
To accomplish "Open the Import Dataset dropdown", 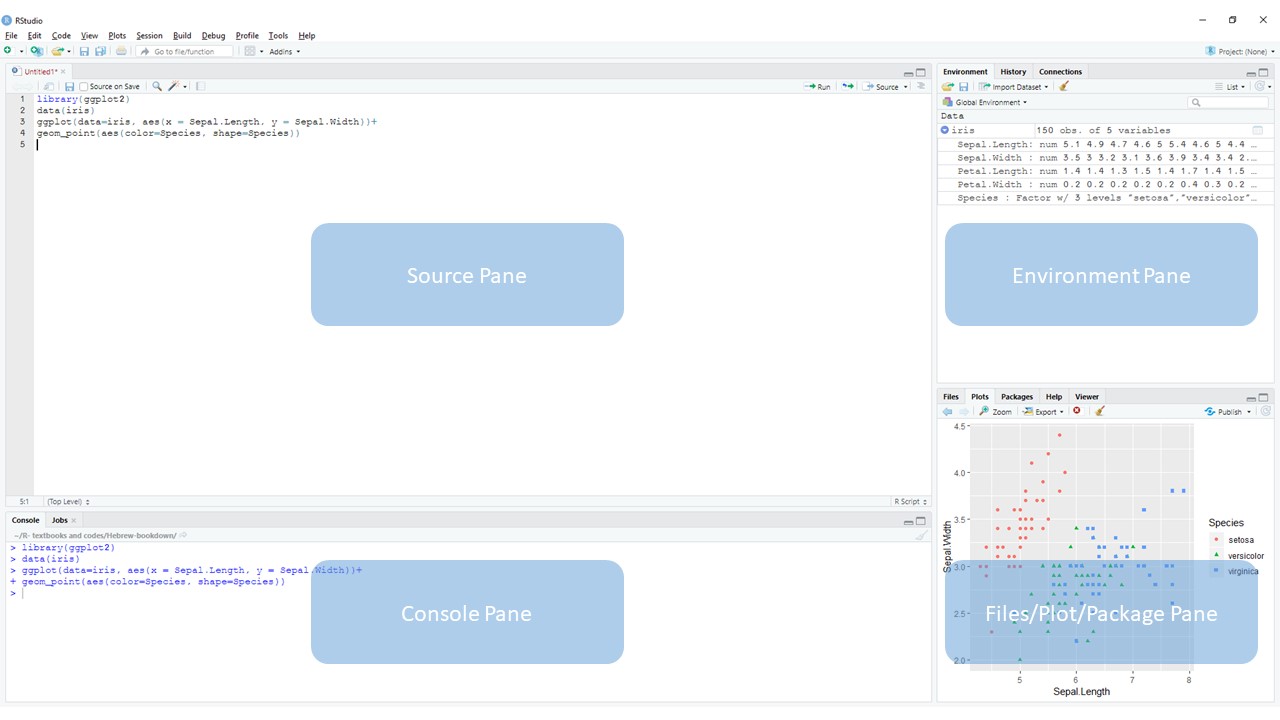I will pyautogui.click(x=1013, y=87).
